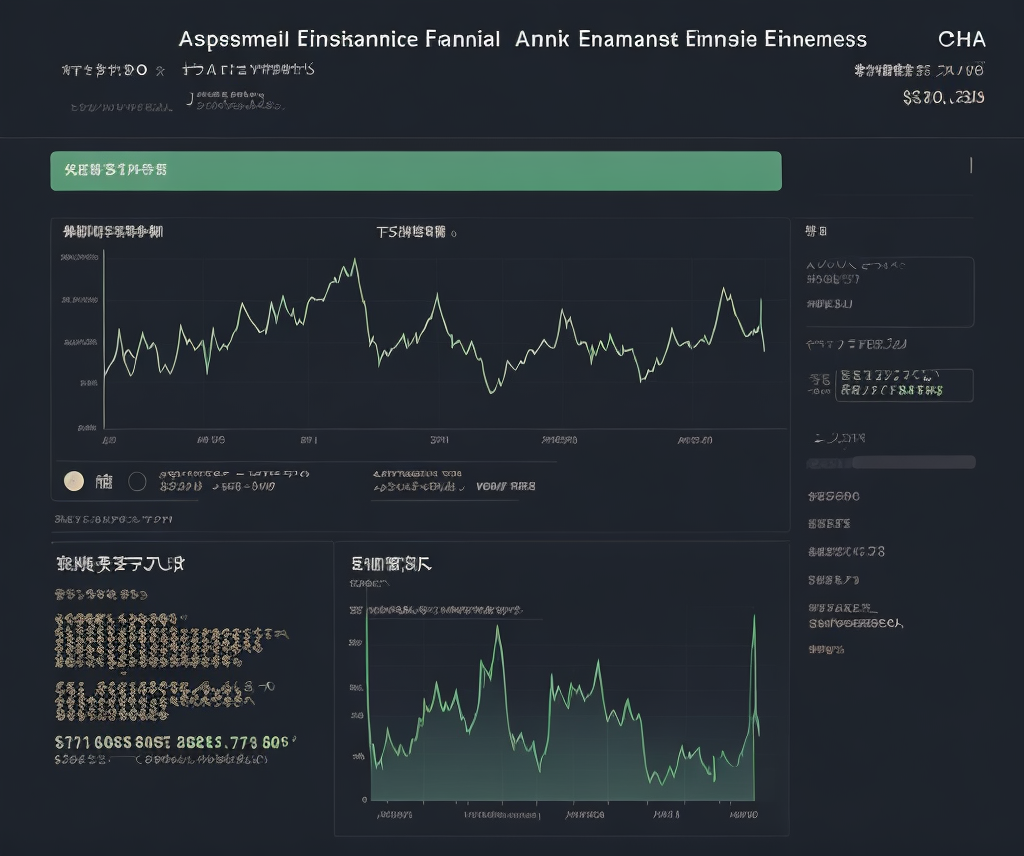Click the outlined input box with green text in the sidebar
1024x856 pixels.
tap(904, 384)
